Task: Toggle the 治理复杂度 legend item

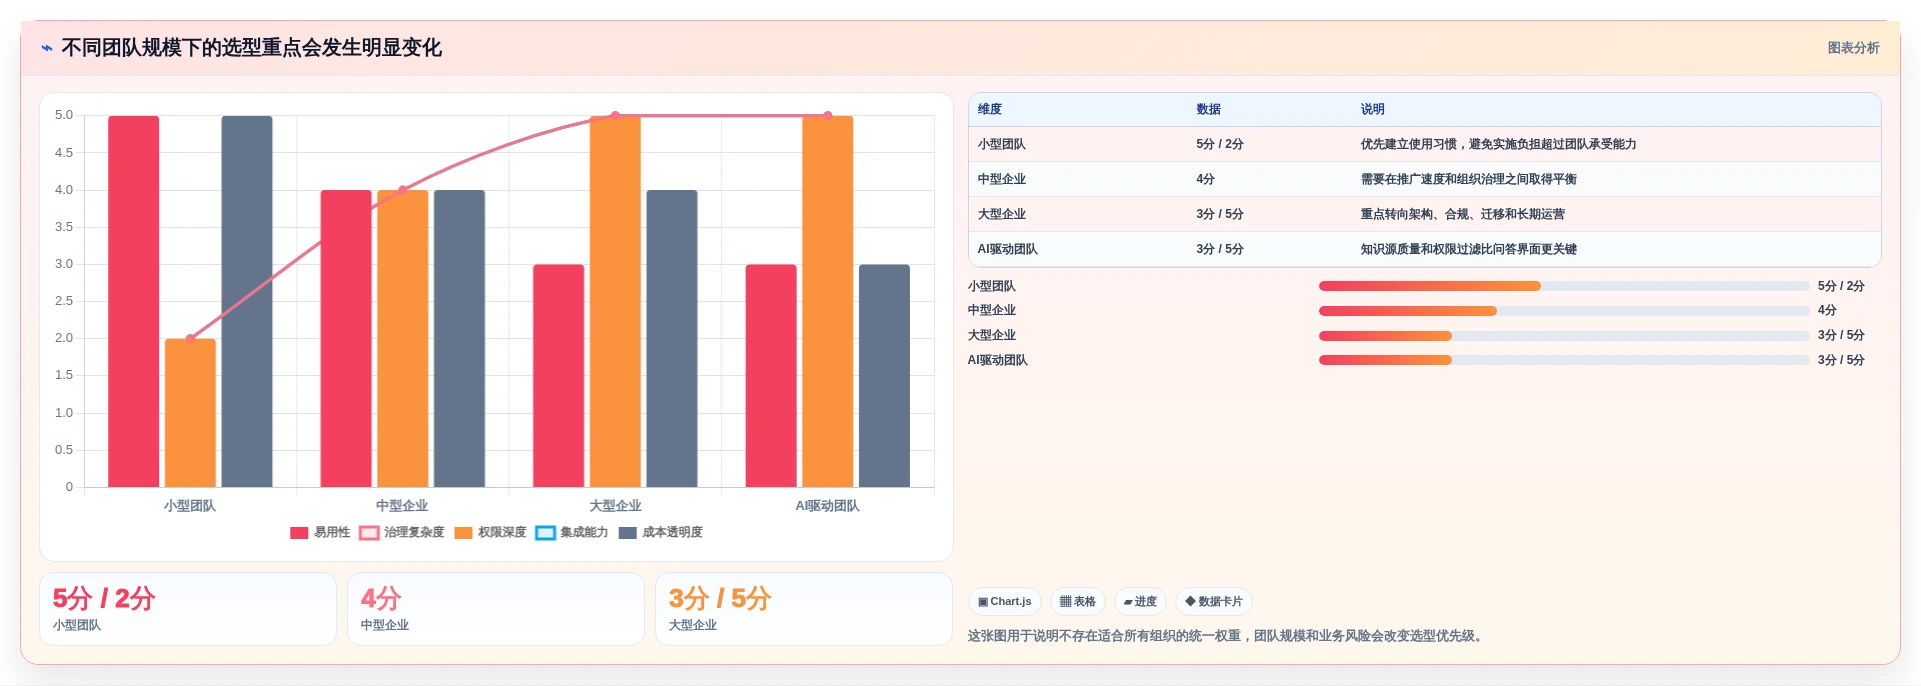Action: tap(402, 532)
